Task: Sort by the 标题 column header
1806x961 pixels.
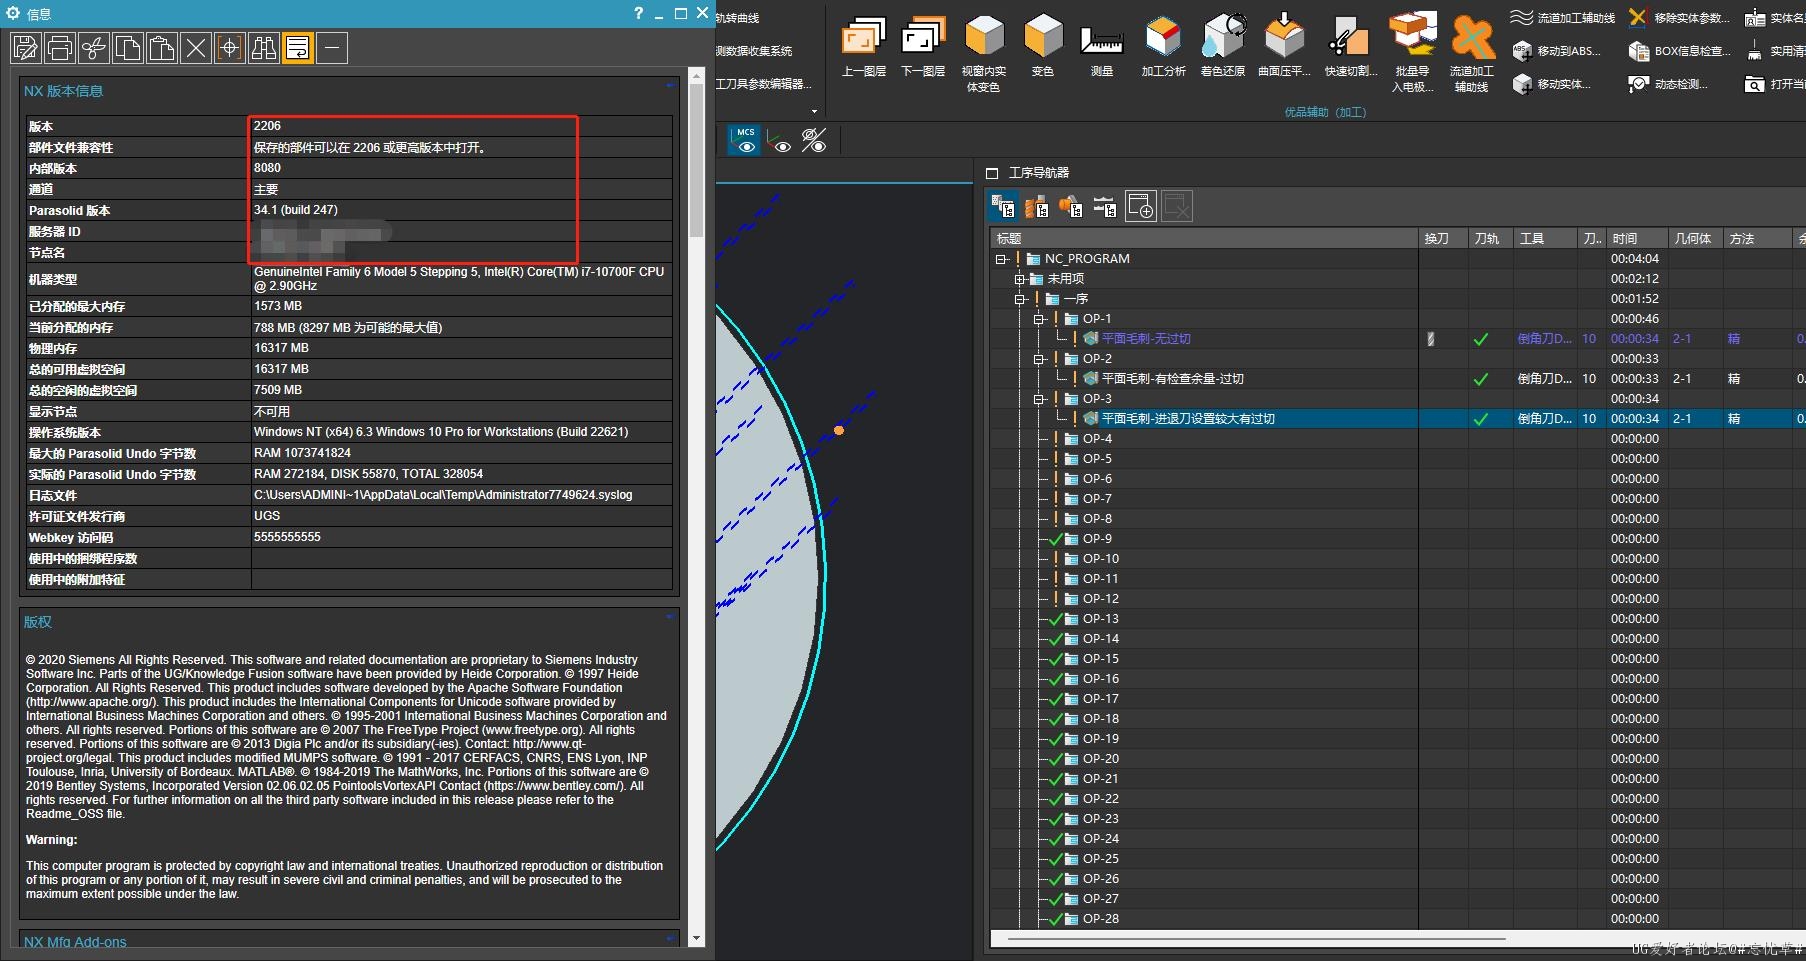Action: (1204, 238)
